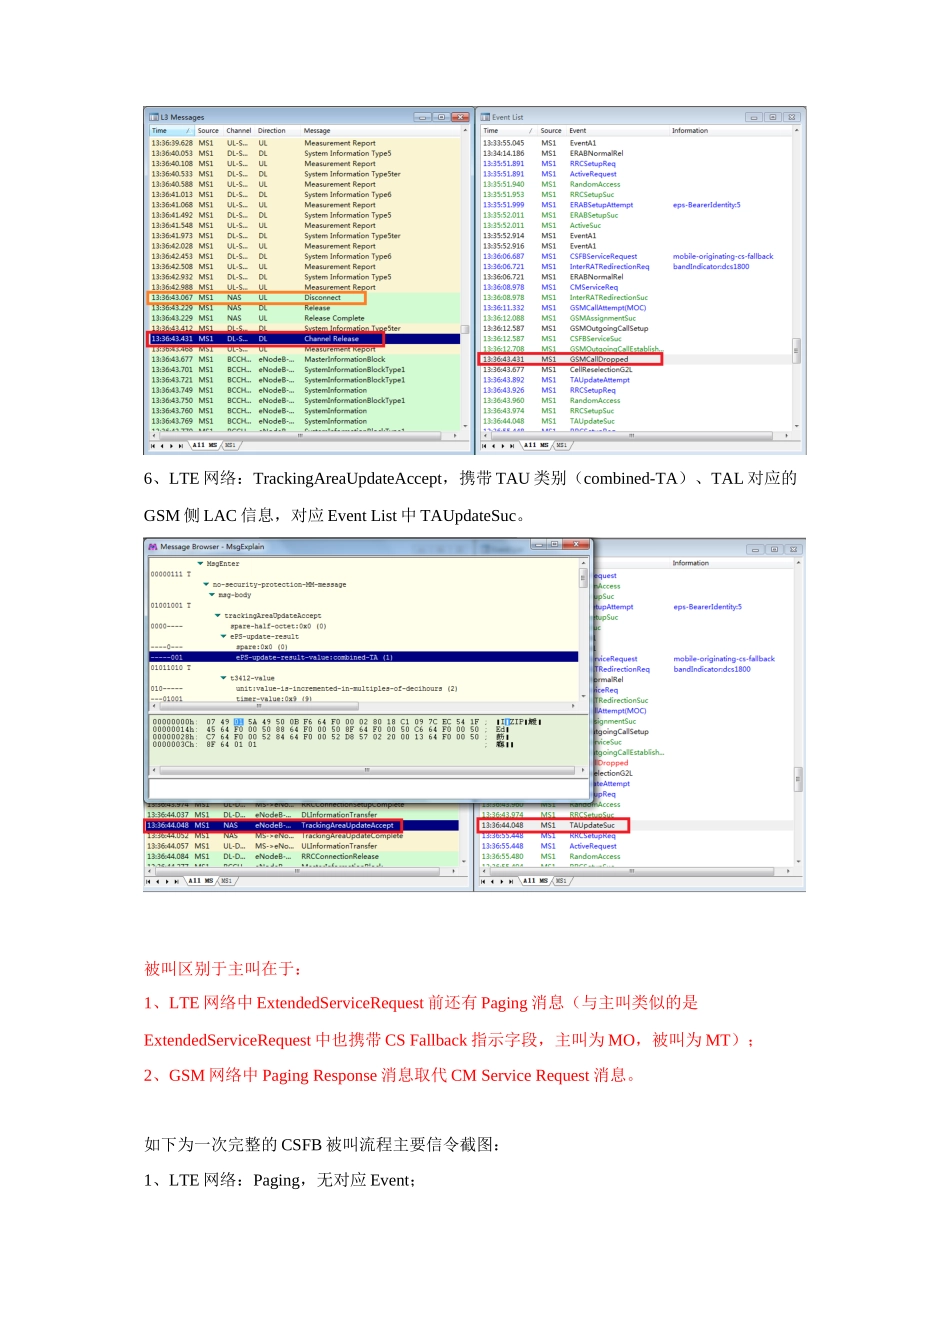Select the MS1 tab in lower Event List

click(x=561, y=881)
